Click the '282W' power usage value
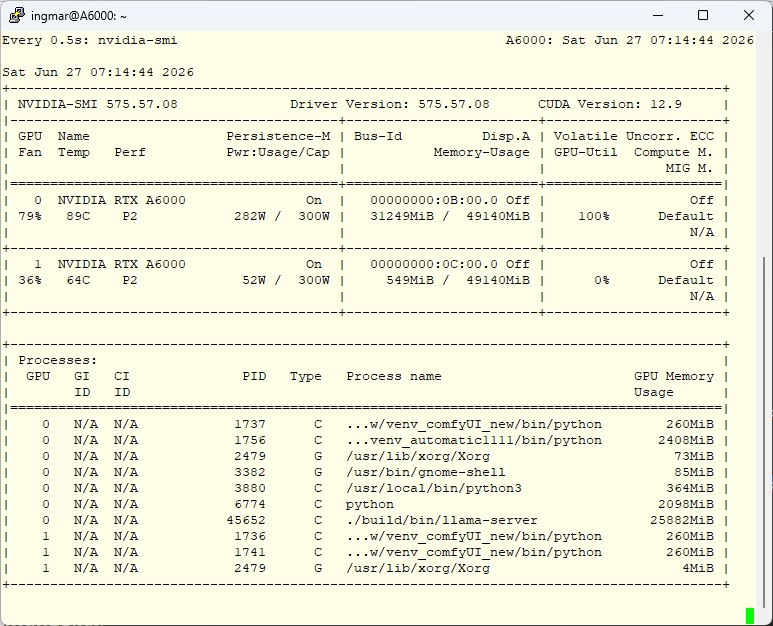 click(x=250, y=216)
